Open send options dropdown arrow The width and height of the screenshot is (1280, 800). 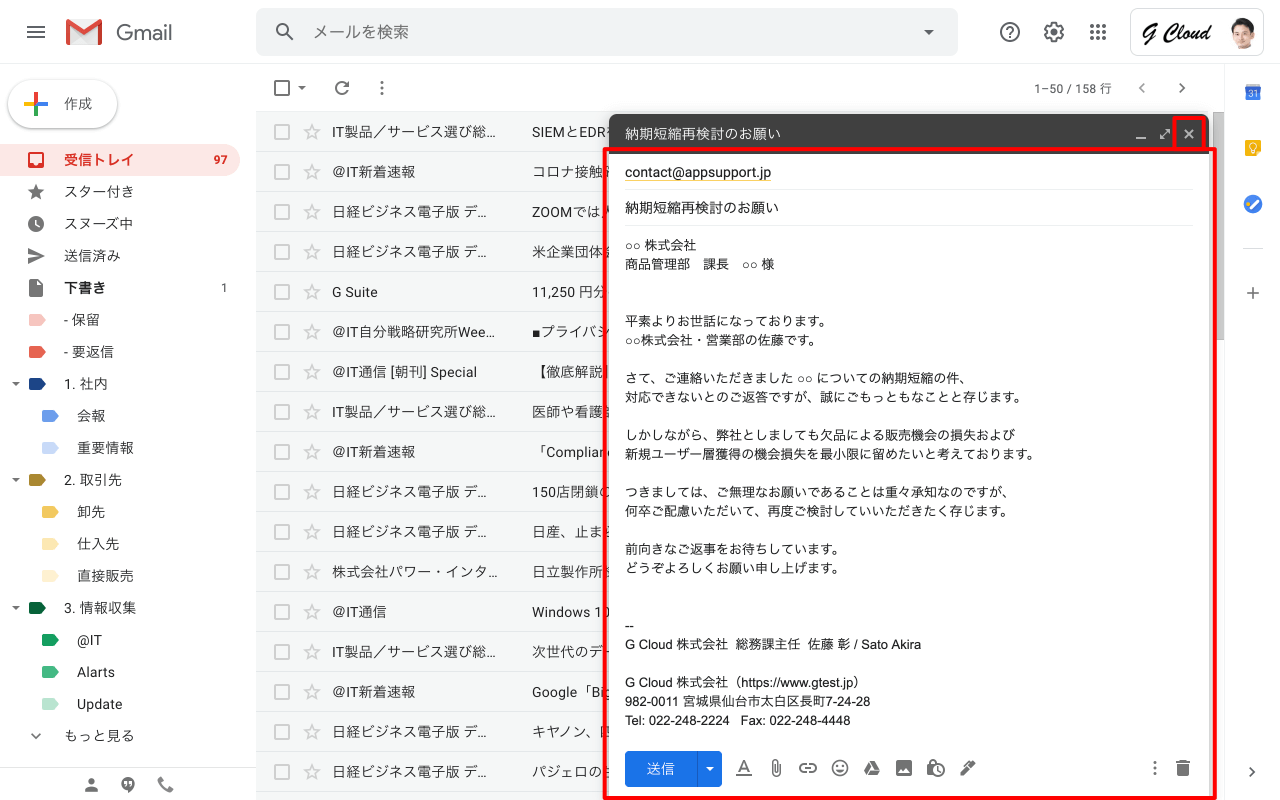pyautogui.click(x=710, y=768)
